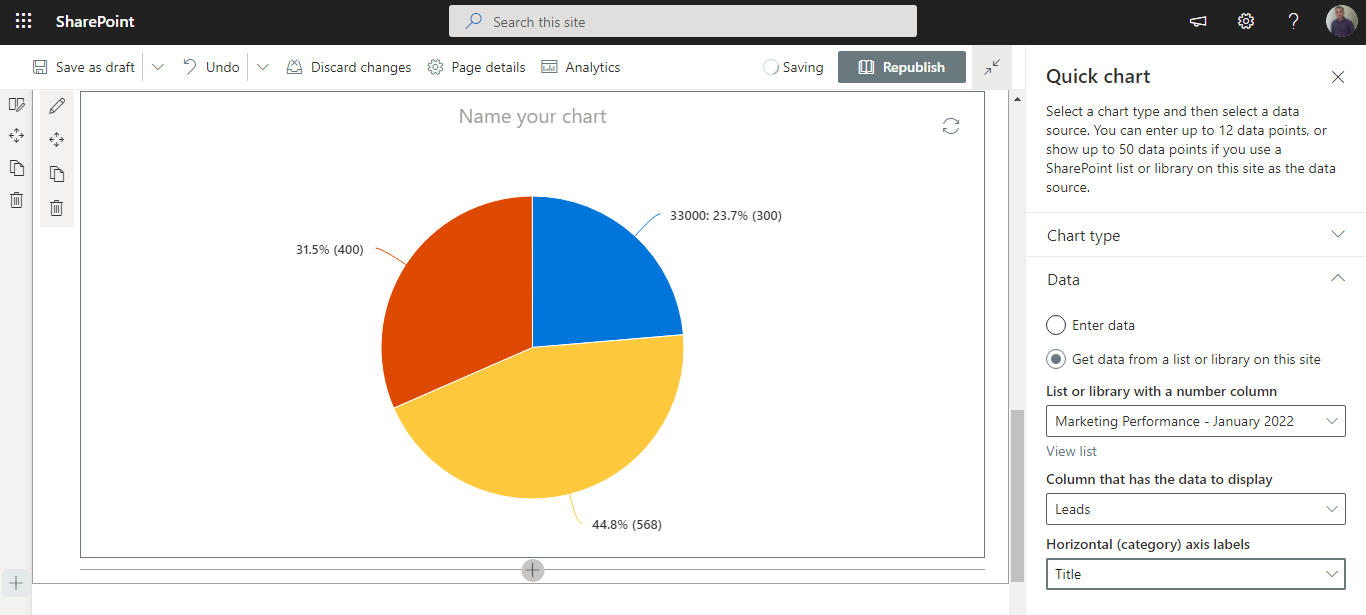This screenshot has height=615, width=1366.
Task: Select the Get data from a list option
Action: [x=1055, y=358]
